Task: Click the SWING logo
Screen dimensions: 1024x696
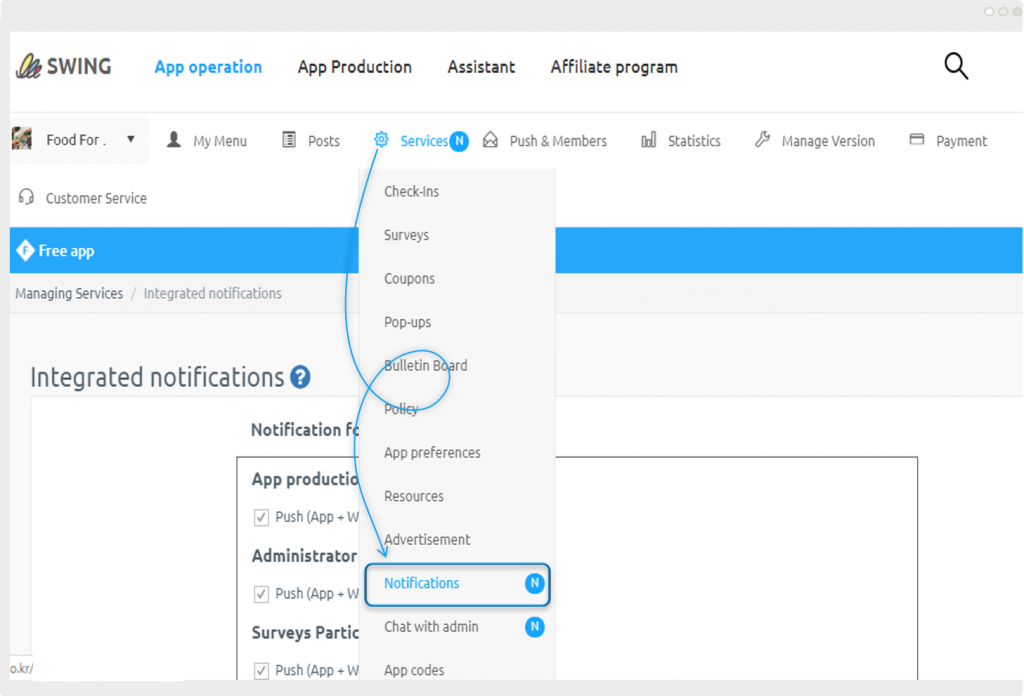Action: pos(64,67)
